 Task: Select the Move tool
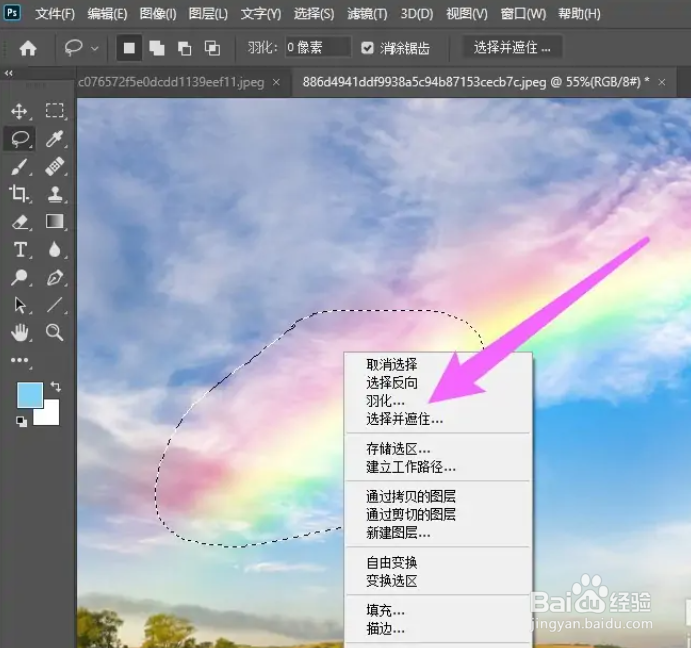coord(19,111)
